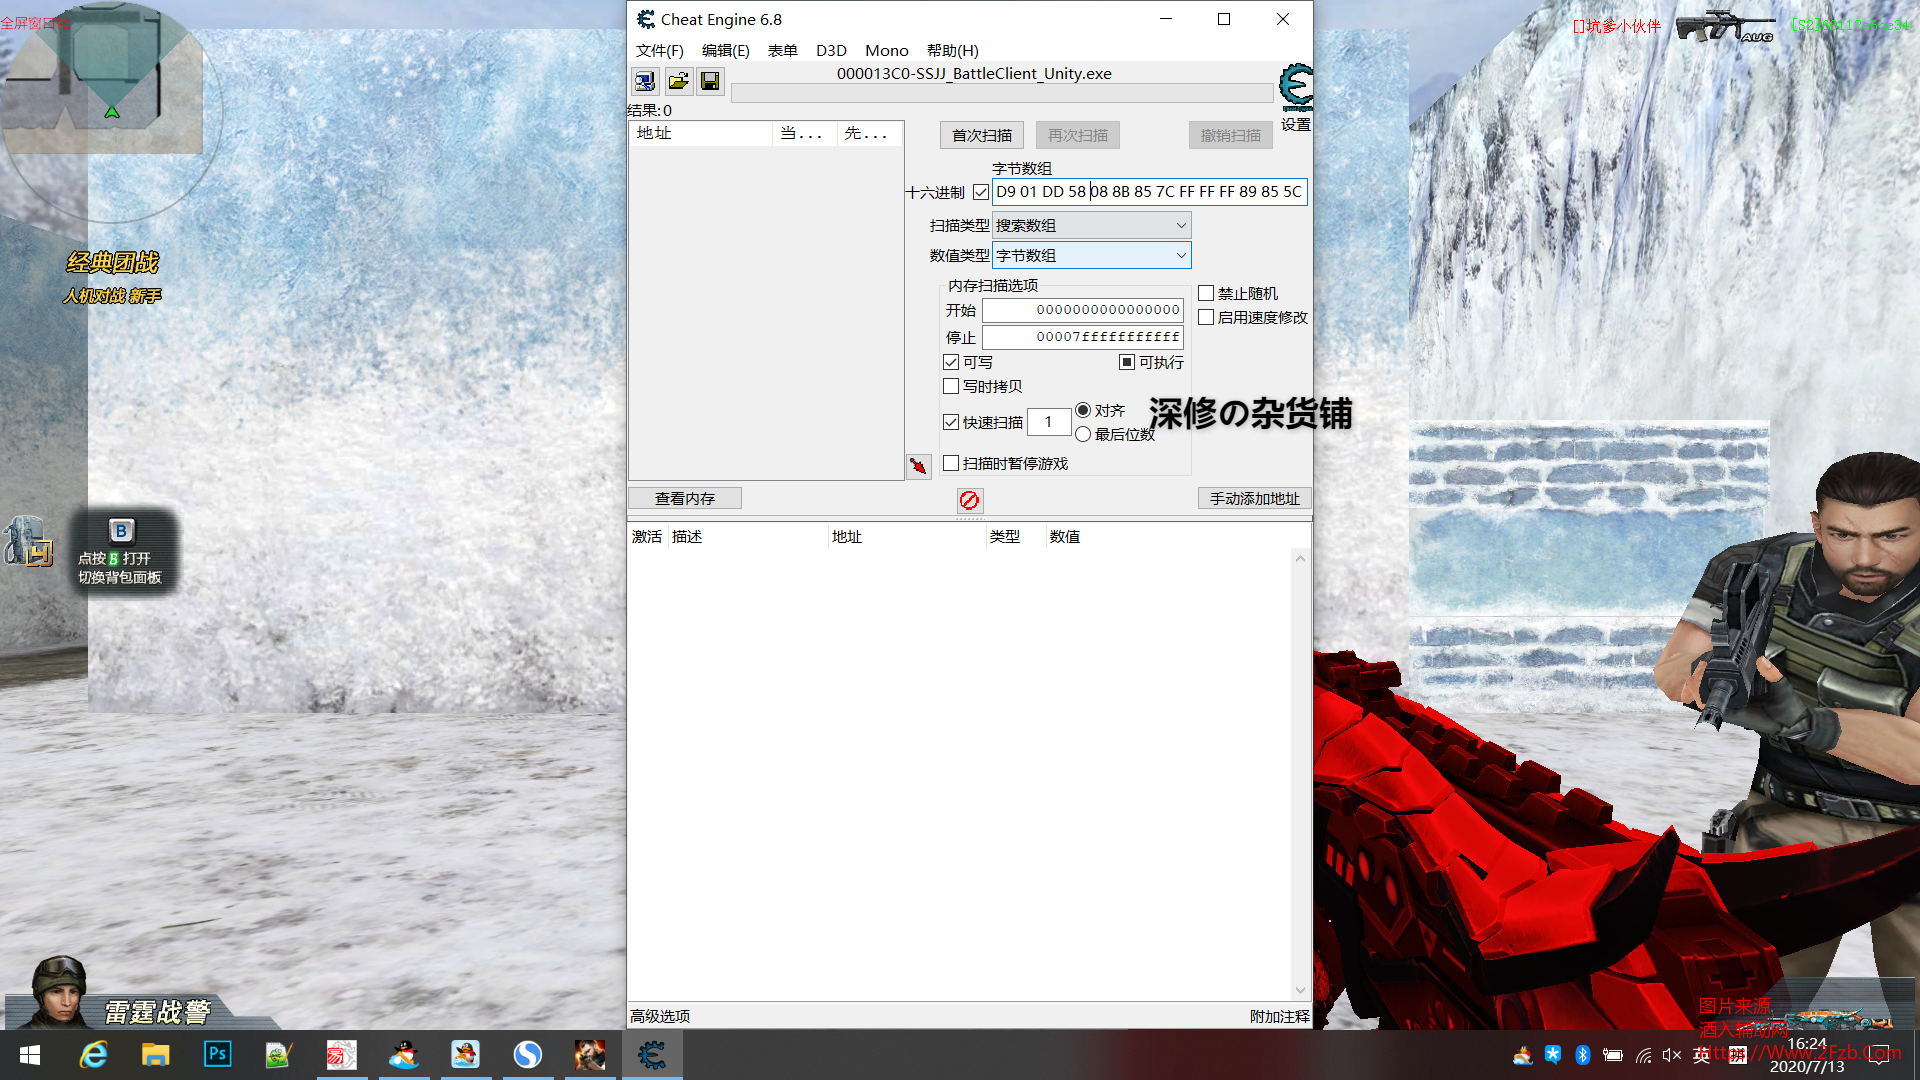1920x1080 pixels.
Task: Uncheck the 十六进制 hex checkbox
Action: 981,192
